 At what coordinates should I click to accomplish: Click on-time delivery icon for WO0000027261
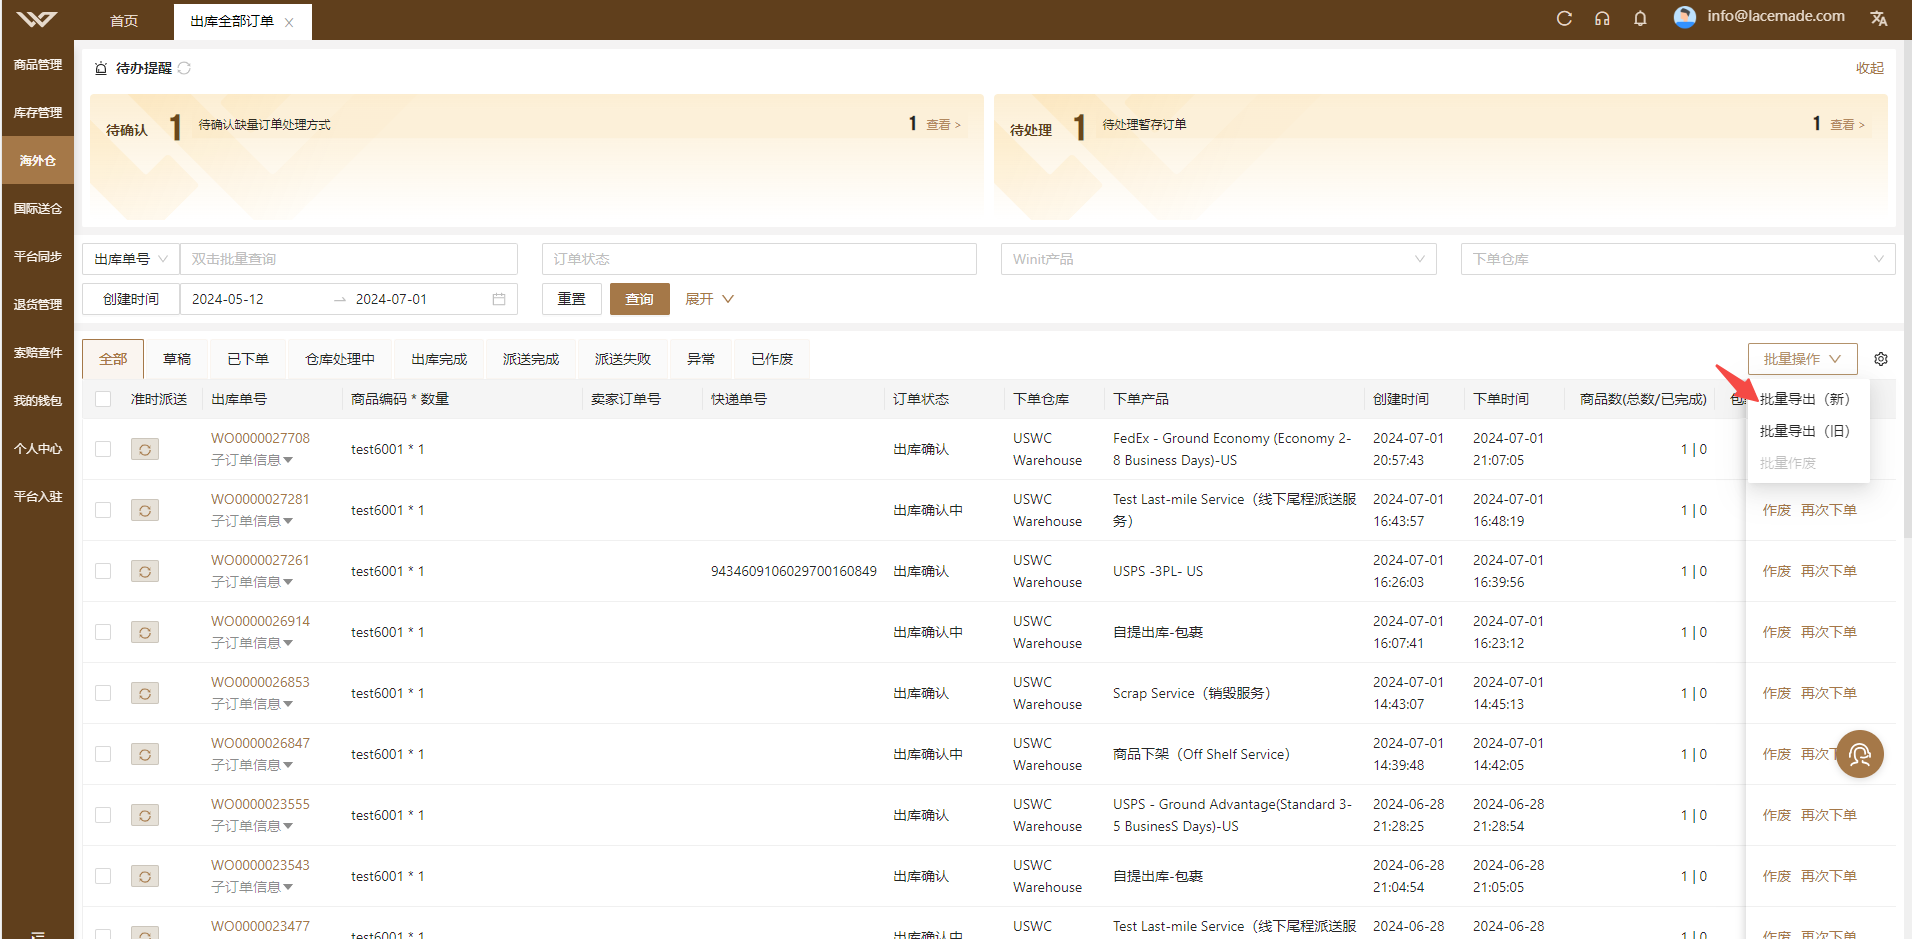145,571
